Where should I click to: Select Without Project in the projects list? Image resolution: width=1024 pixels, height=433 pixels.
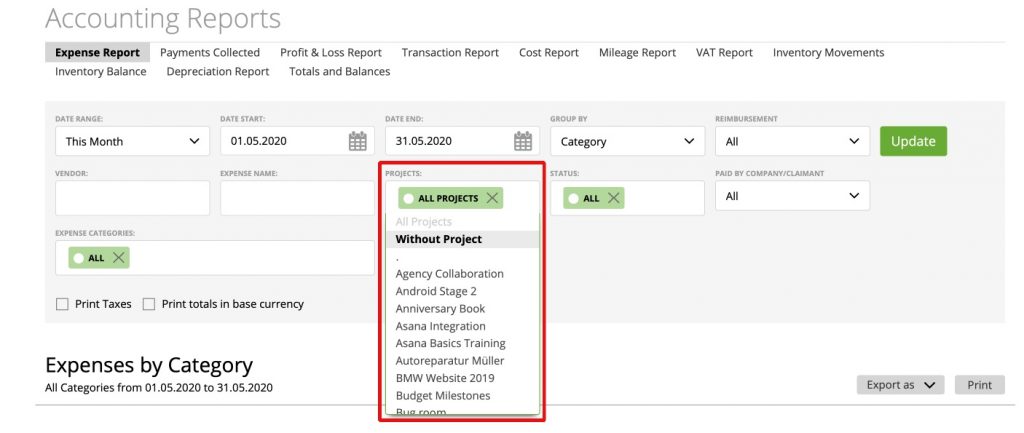click(462, 239)
